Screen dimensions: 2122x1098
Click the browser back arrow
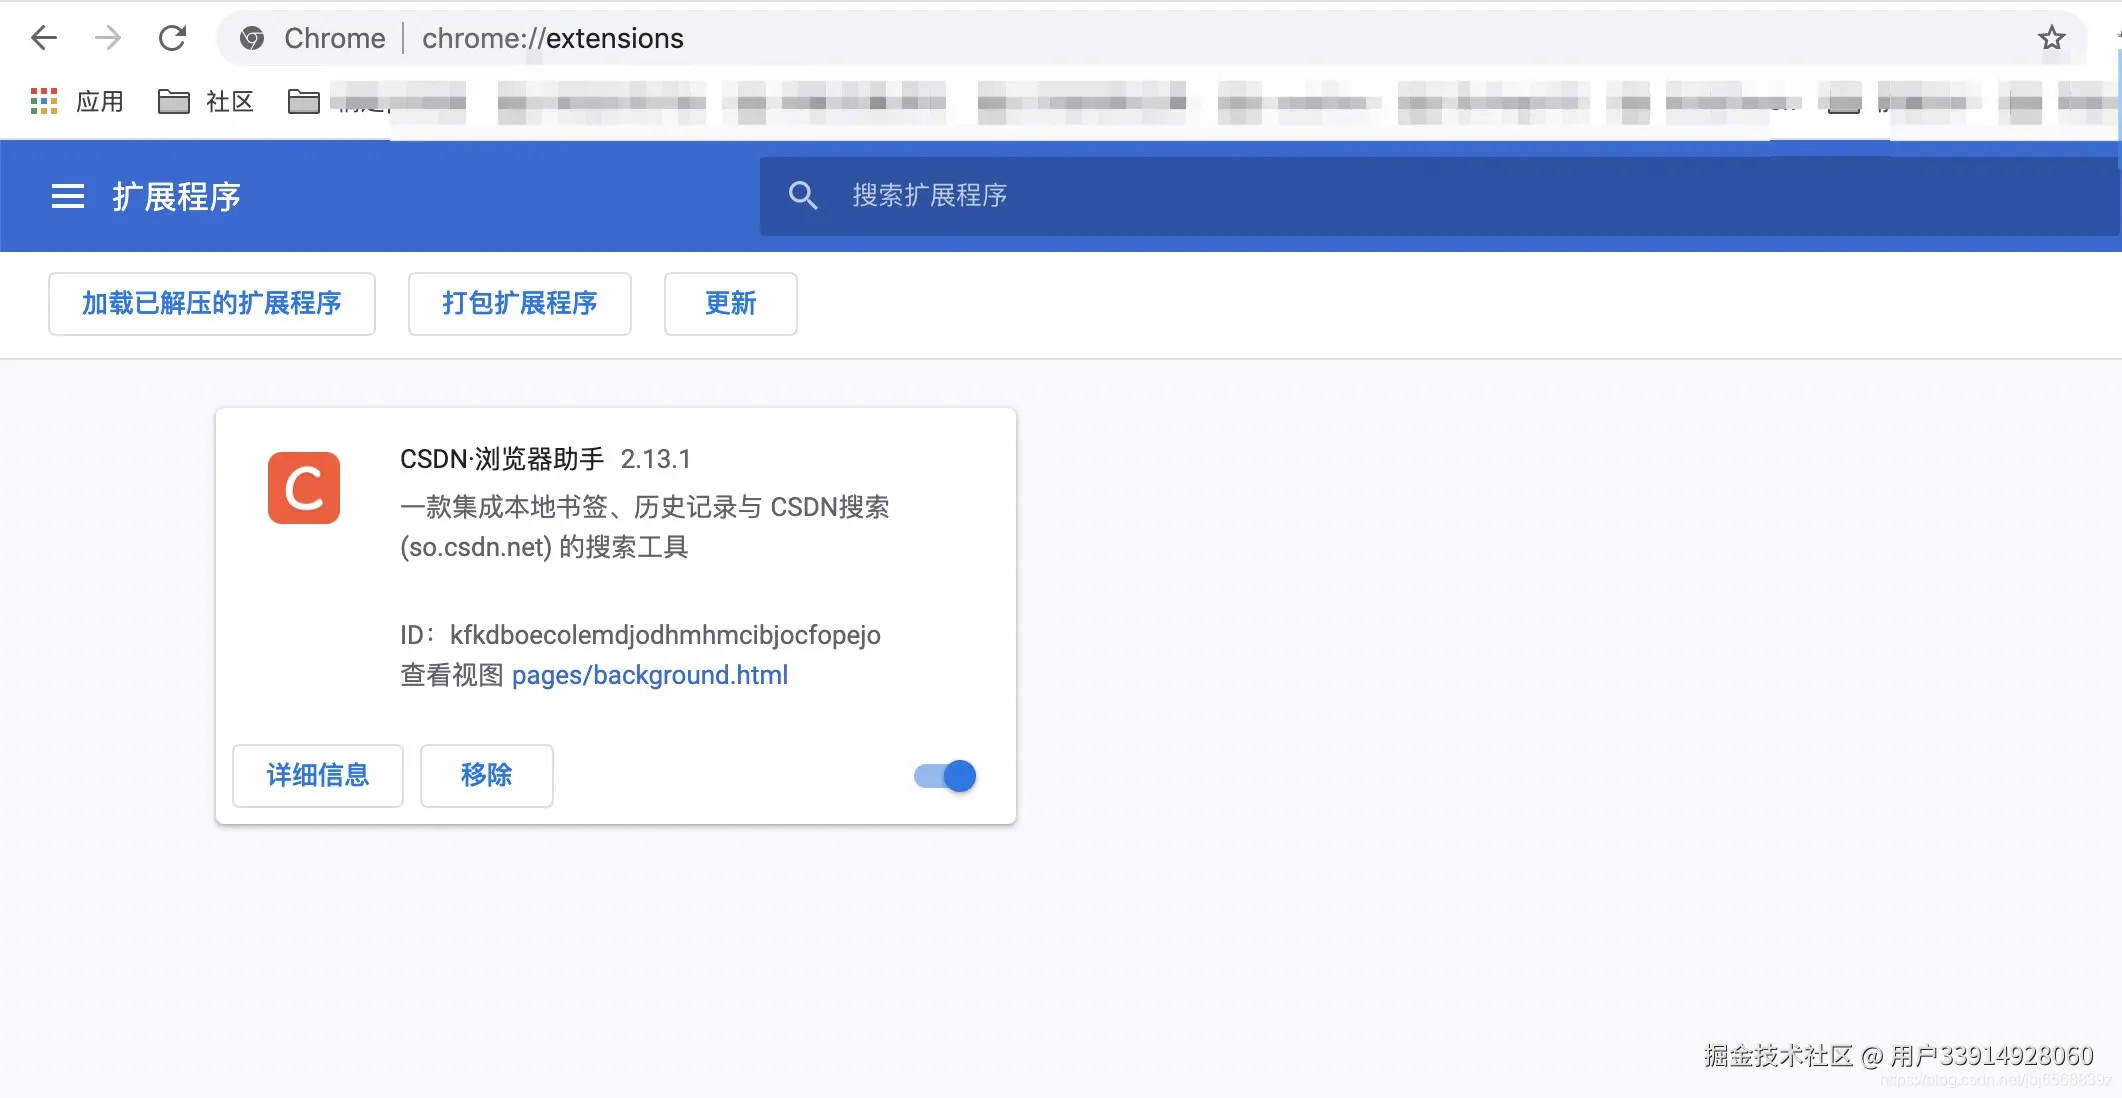point(44,38)
